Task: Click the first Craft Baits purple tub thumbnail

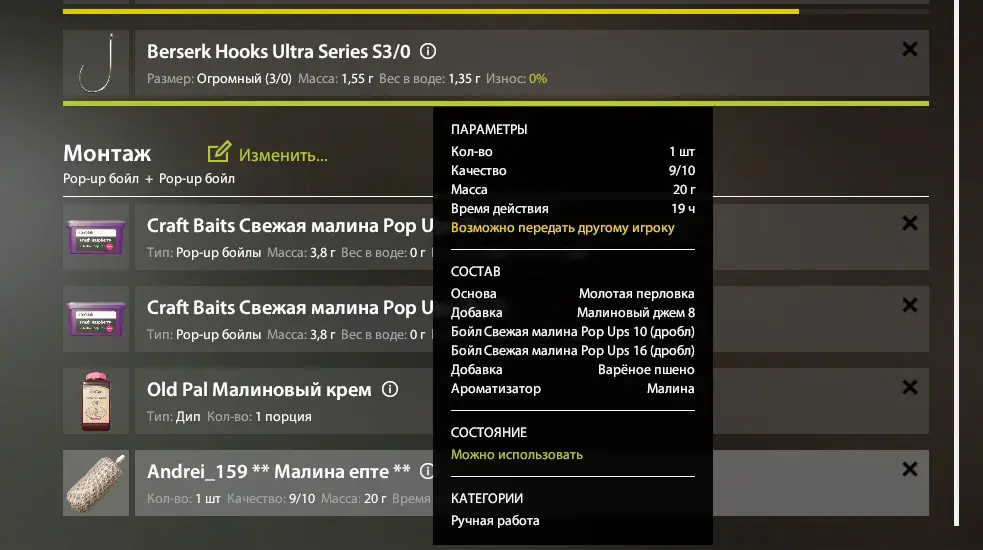Action: coord(98,238)
